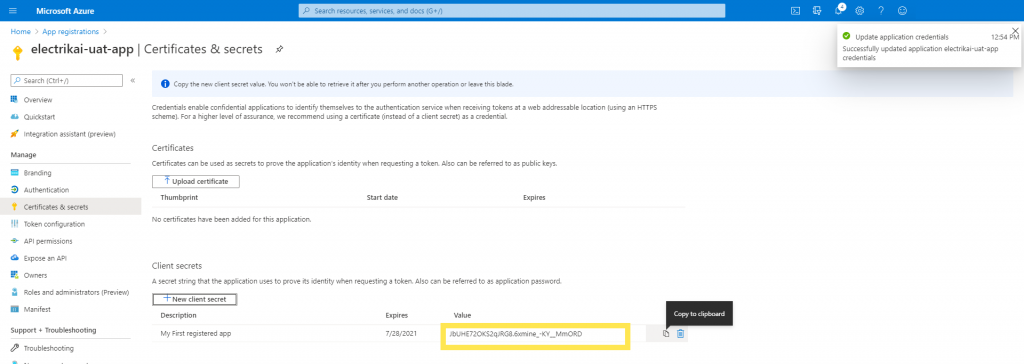Click the Owners people icon
The height and width of the screenshot is (364, 1024).
pyautogui.click(x=14, y=275)
